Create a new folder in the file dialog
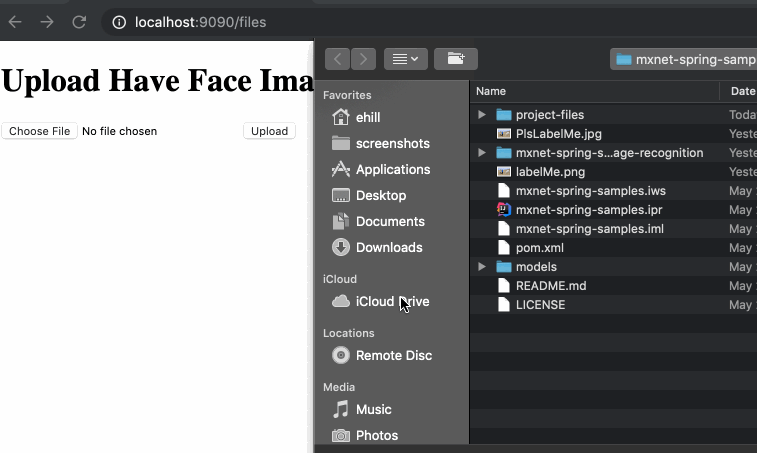 point(456,59)
